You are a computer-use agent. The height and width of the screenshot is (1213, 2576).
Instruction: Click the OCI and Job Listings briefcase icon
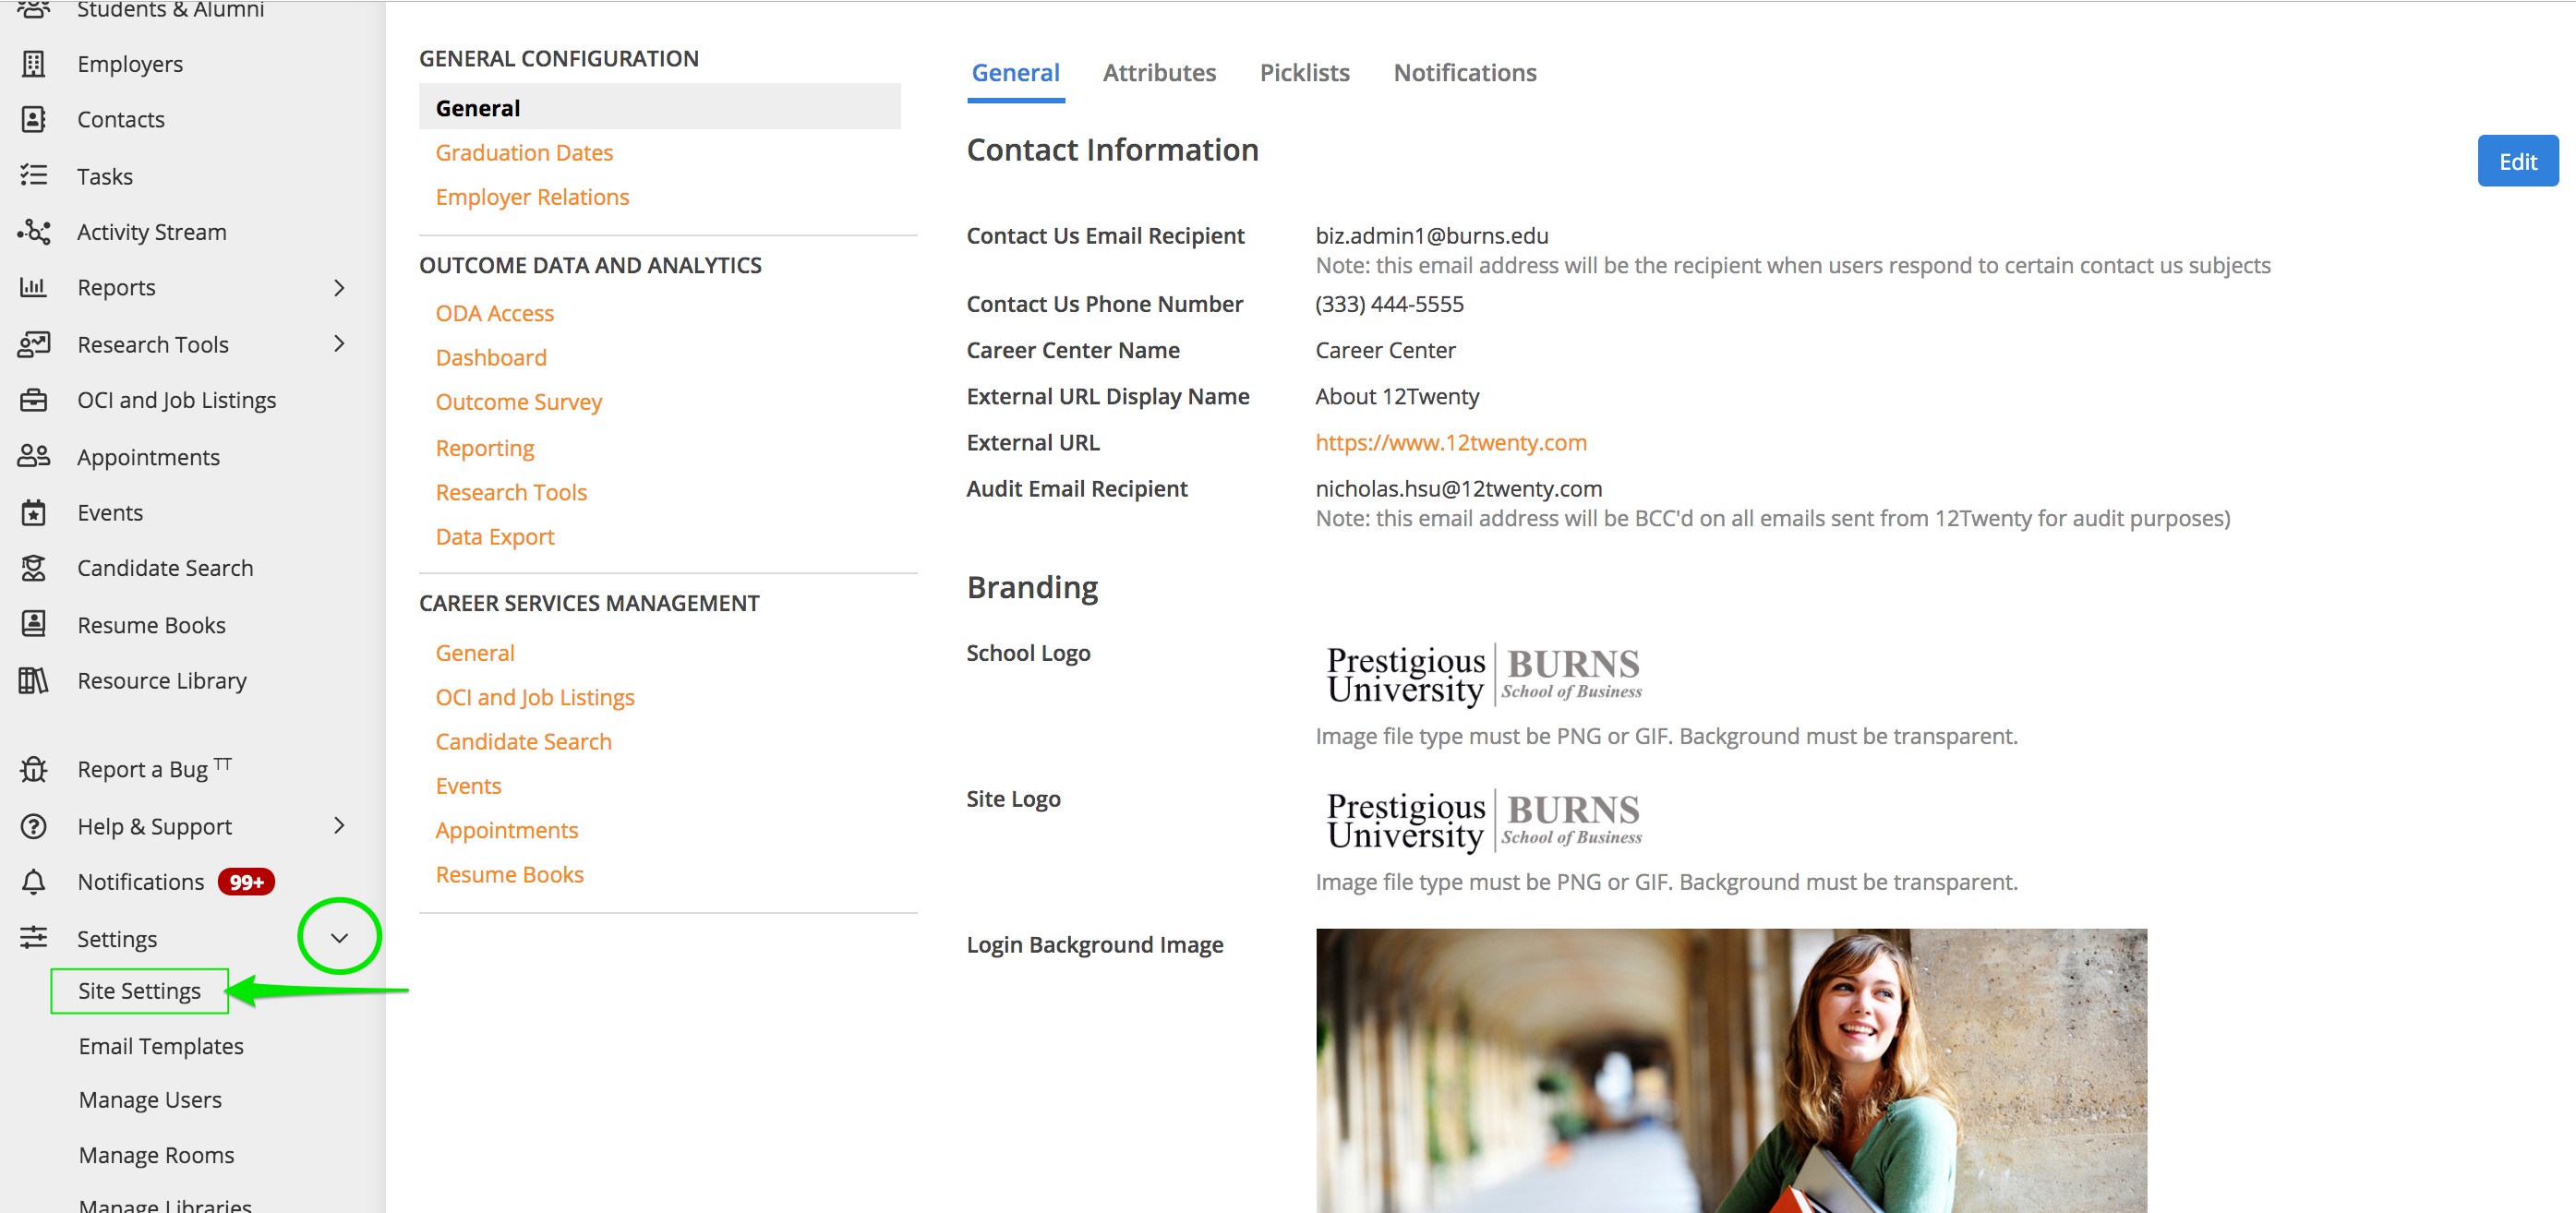pyautogui.click(x=33, y=400)
